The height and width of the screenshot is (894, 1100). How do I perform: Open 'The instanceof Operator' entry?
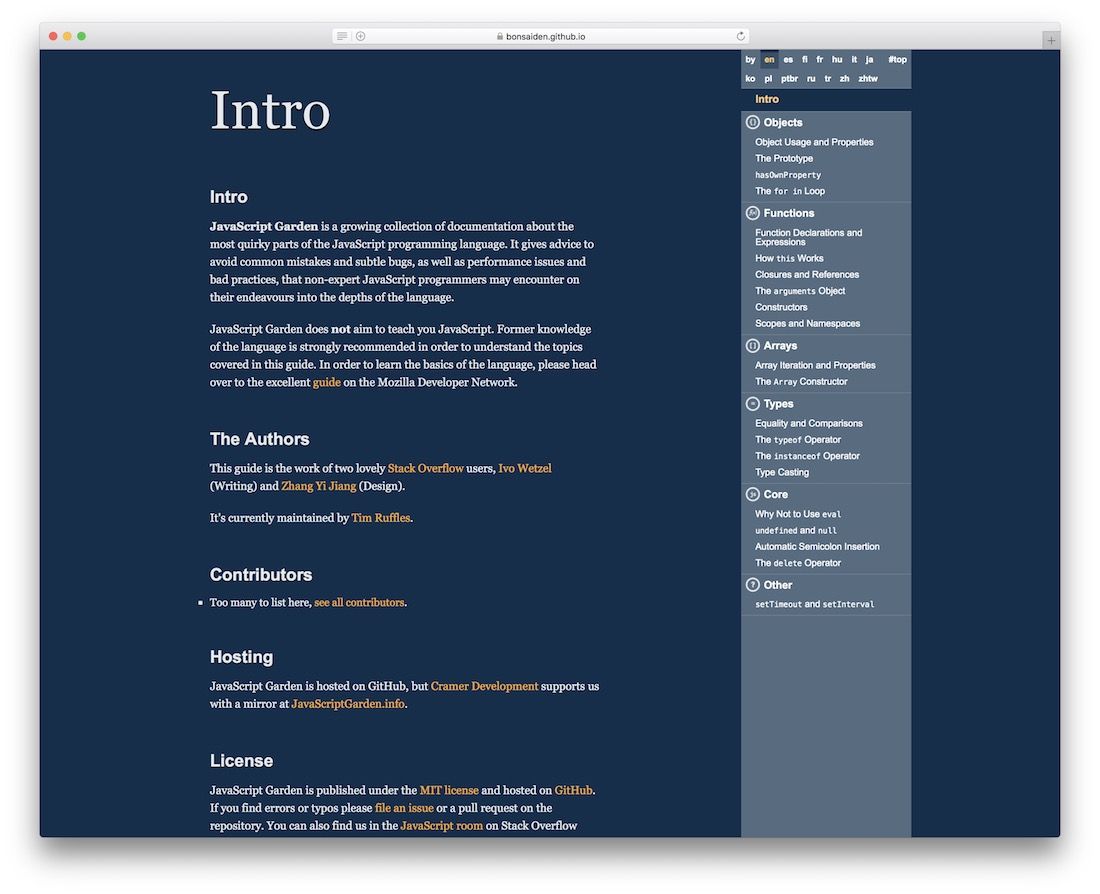[x=807, y=455]
